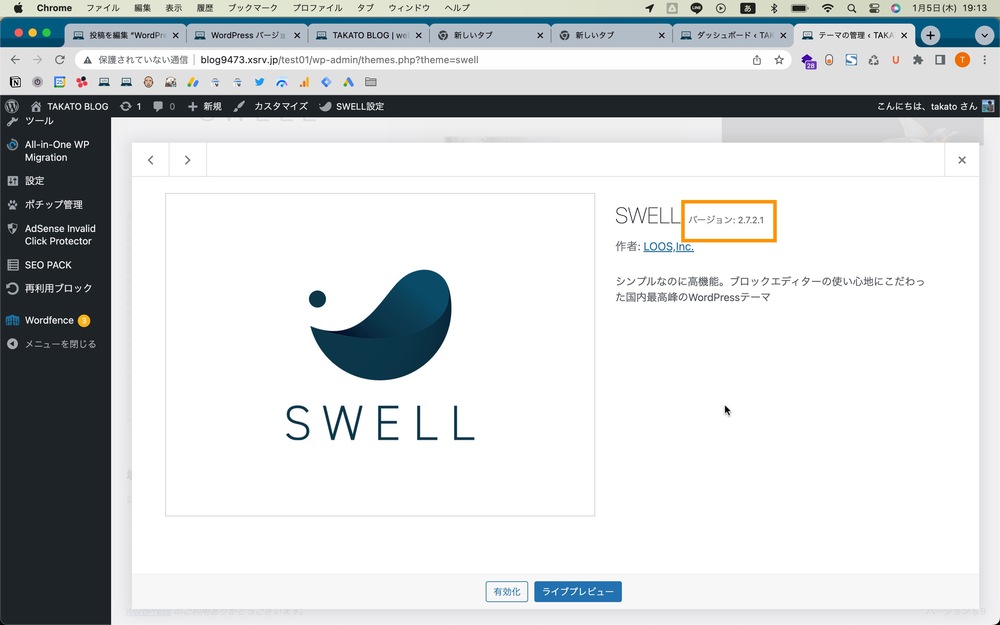Viewport: 1000px width, 625px height.
Task: Switch to the ダッシュボード tab
Action: [x=733, y=35]
